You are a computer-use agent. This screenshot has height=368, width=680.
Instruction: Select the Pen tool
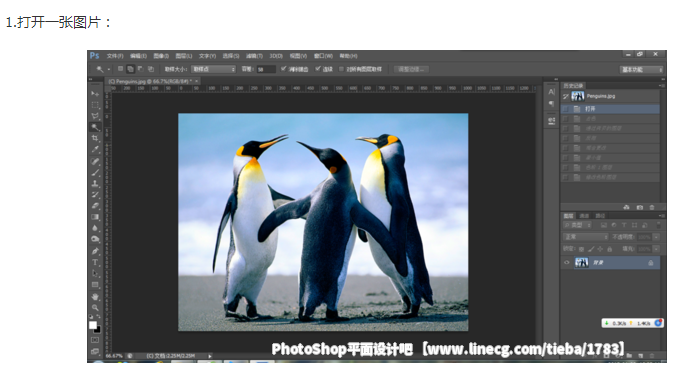[95, 251]
